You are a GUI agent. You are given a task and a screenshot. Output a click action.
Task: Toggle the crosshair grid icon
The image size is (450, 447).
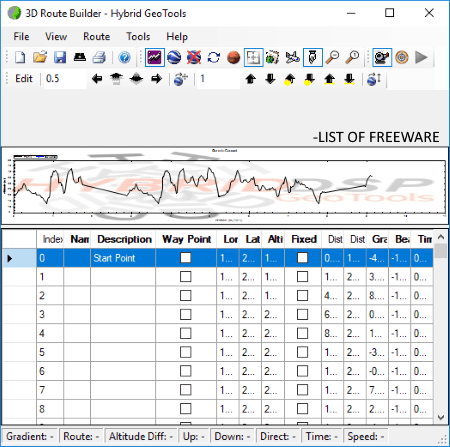point(253,57)
